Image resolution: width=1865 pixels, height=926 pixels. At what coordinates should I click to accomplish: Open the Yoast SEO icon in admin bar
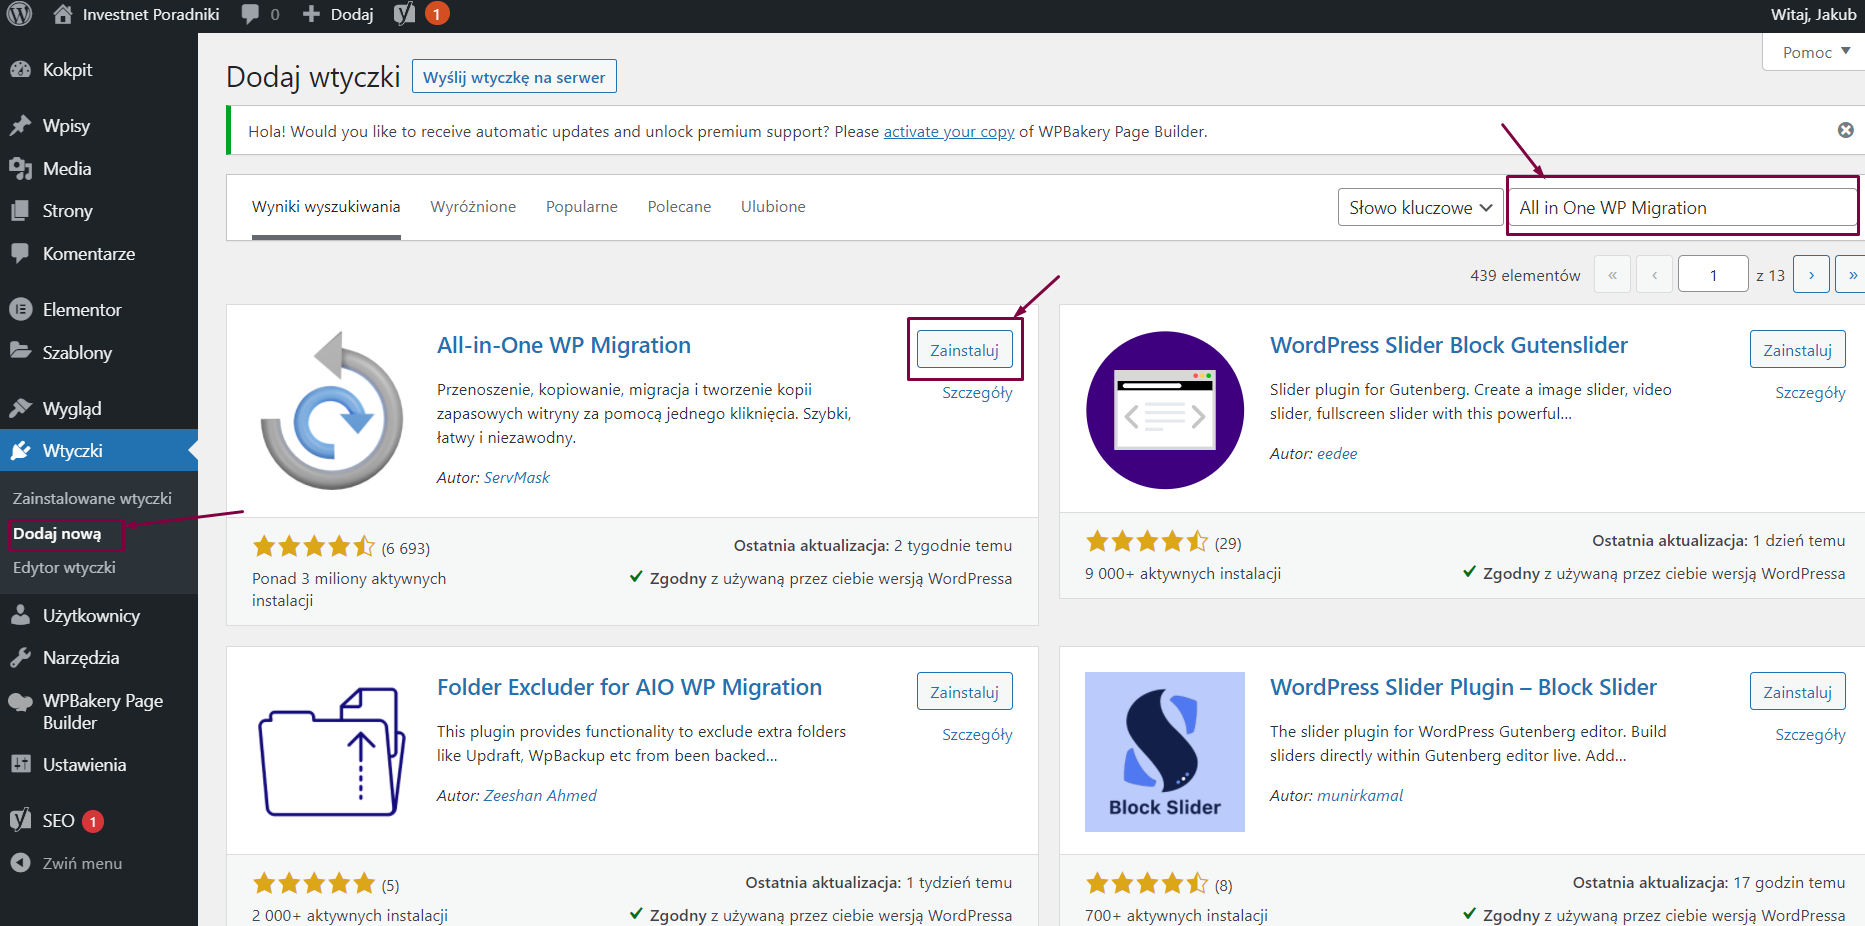[x=404, y=14]
